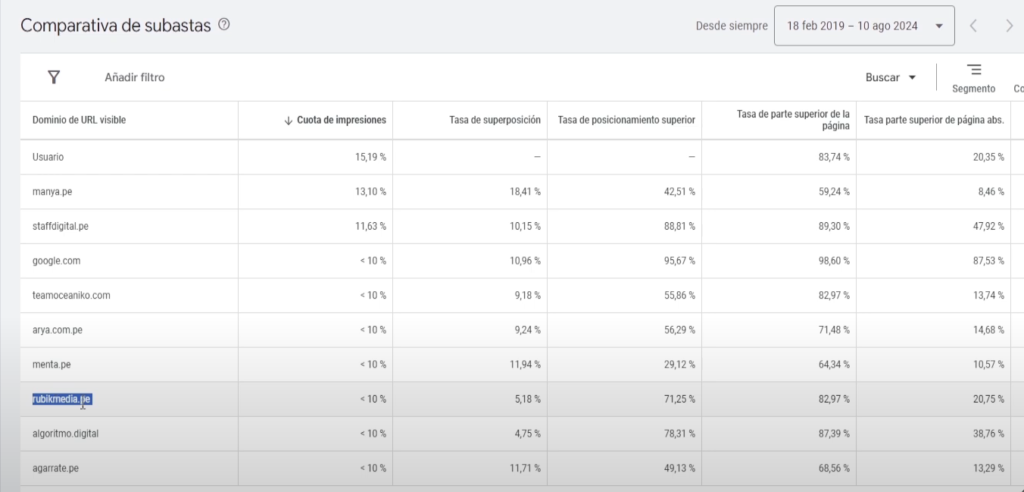
Task: Click 13,10 % impression share for manya.pe
Action: click(x=371, y=191)
